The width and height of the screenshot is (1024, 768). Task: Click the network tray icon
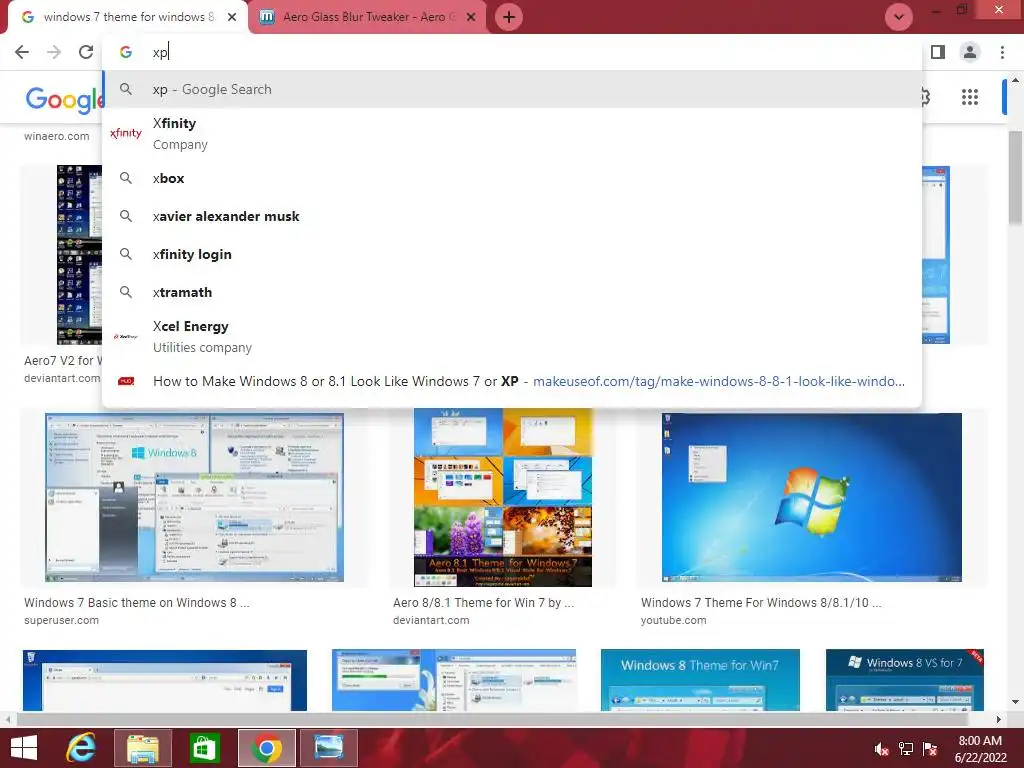tap(906, 749)
